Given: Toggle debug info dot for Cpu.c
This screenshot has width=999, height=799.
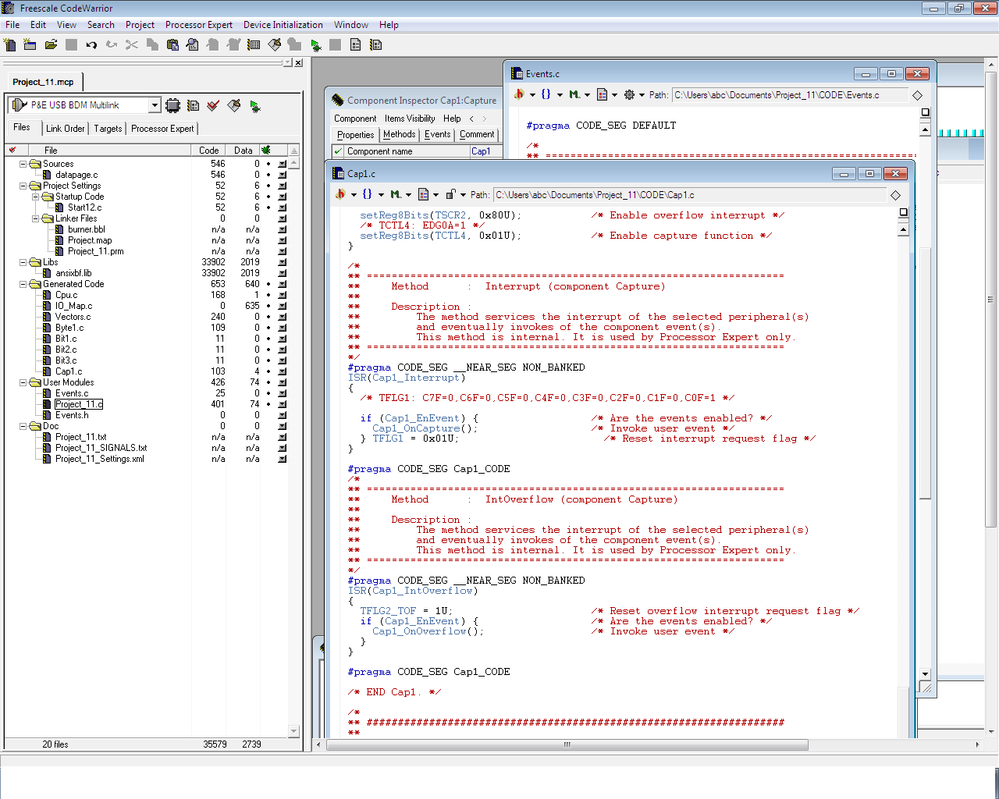Looking at the screenshot, I should pyautogui.click(x=269, y=295).
